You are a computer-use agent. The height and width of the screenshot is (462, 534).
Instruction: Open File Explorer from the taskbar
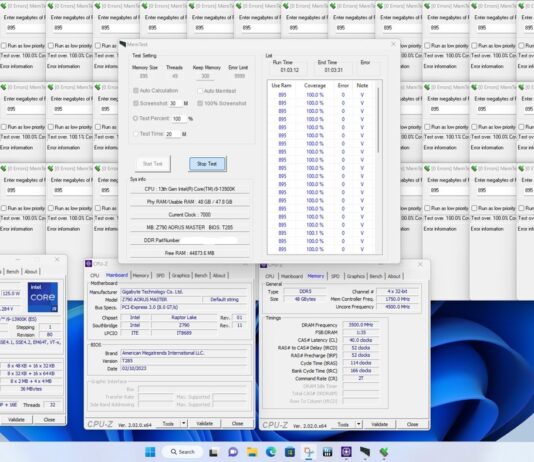pos(252,452)
